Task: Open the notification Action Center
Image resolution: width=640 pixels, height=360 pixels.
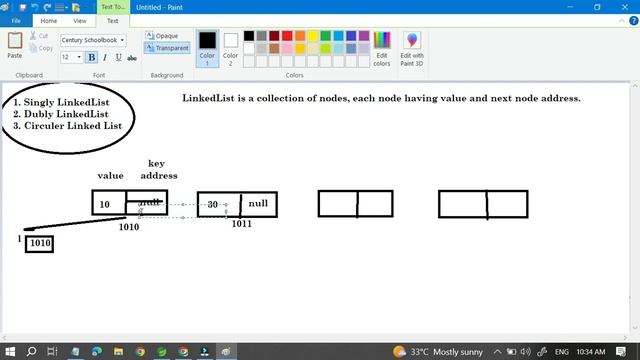Action: click(621, 351)
